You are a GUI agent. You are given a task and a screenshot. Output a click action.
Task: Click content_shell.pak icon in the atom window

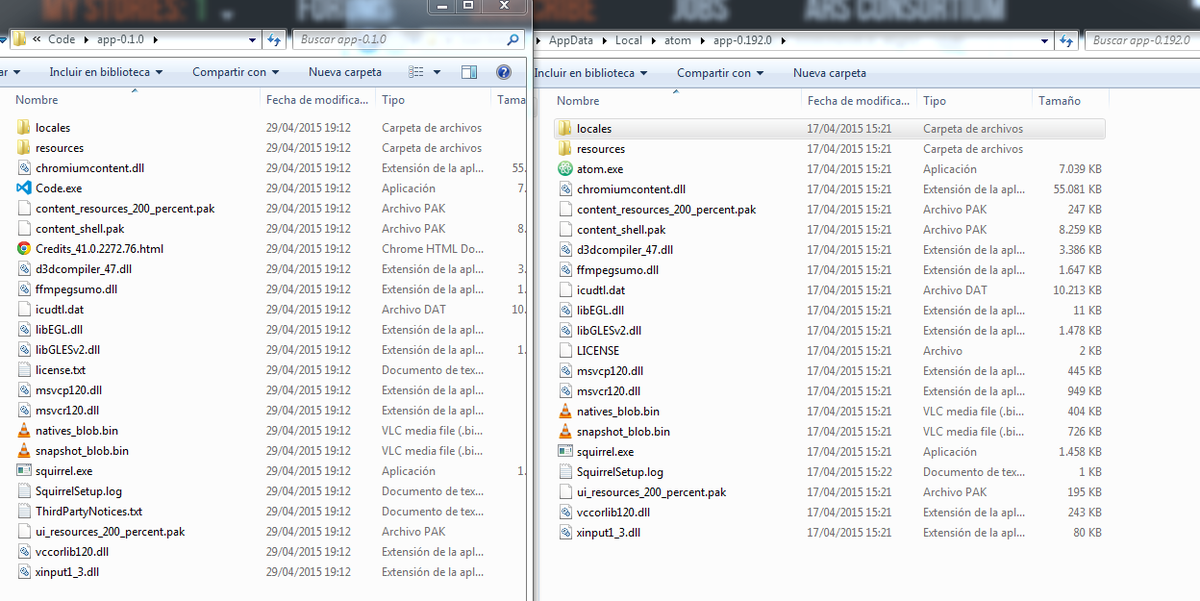(x=566, y=230)
